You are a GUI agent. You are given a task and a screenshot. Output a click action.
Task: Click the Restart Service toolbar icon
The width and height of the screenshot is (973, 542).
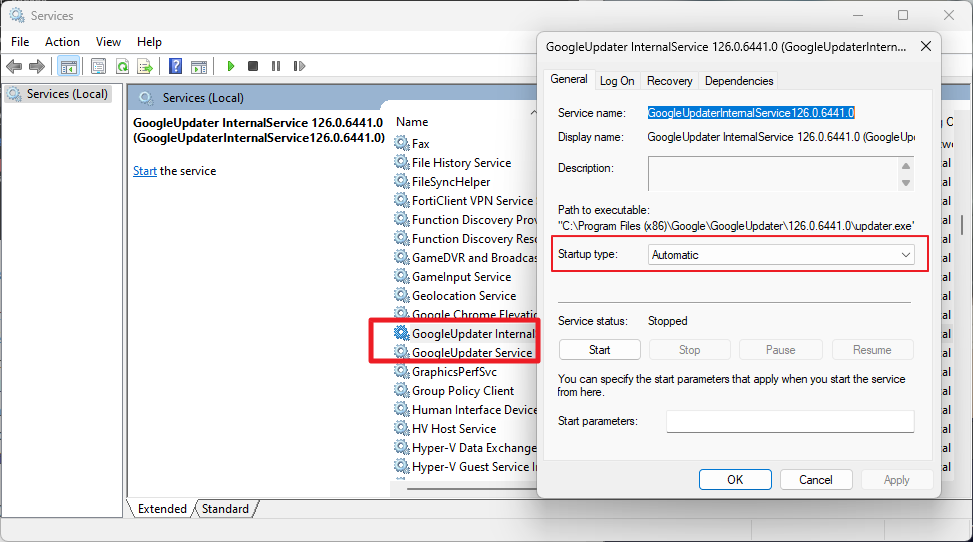(x=299, y=66)
